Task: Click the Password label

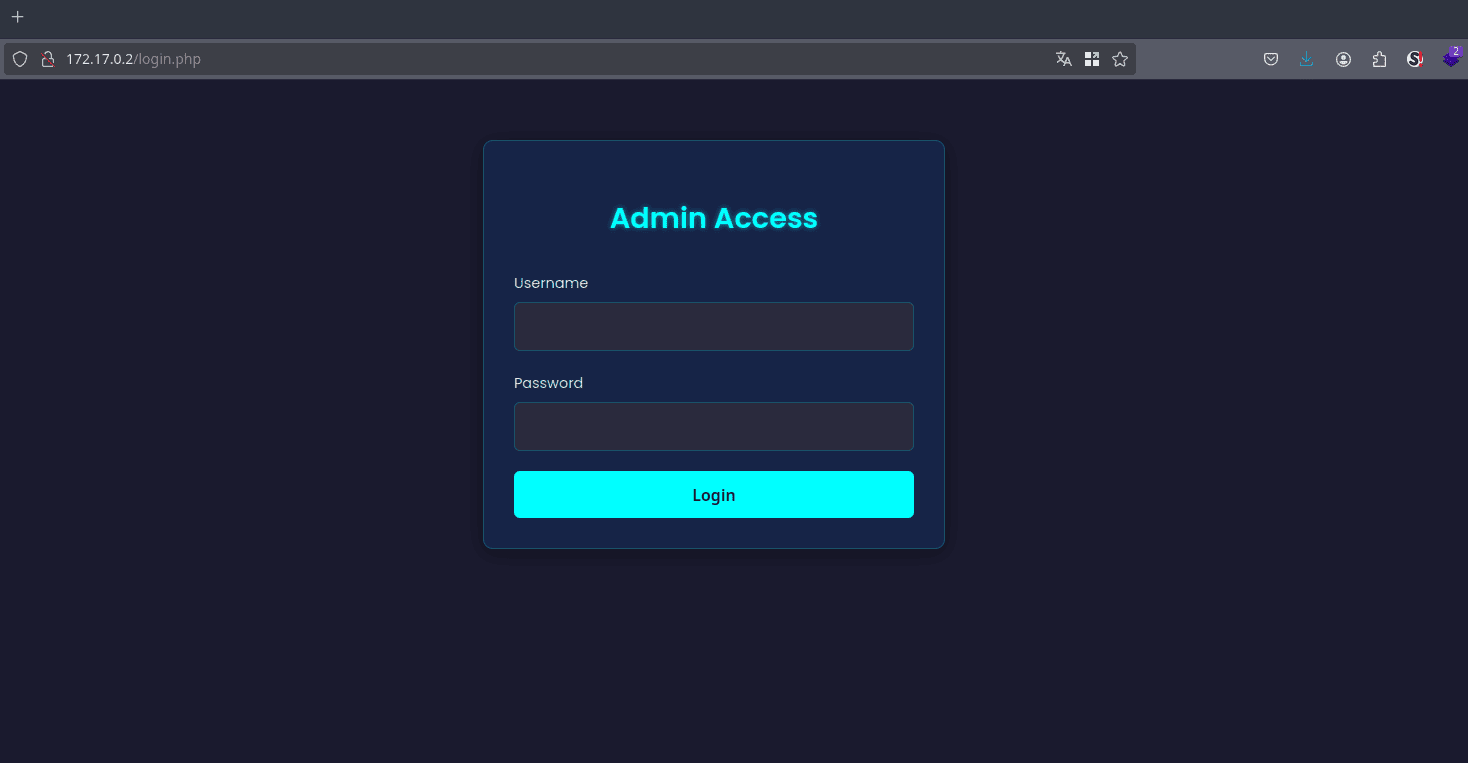Action: point(548,383)
